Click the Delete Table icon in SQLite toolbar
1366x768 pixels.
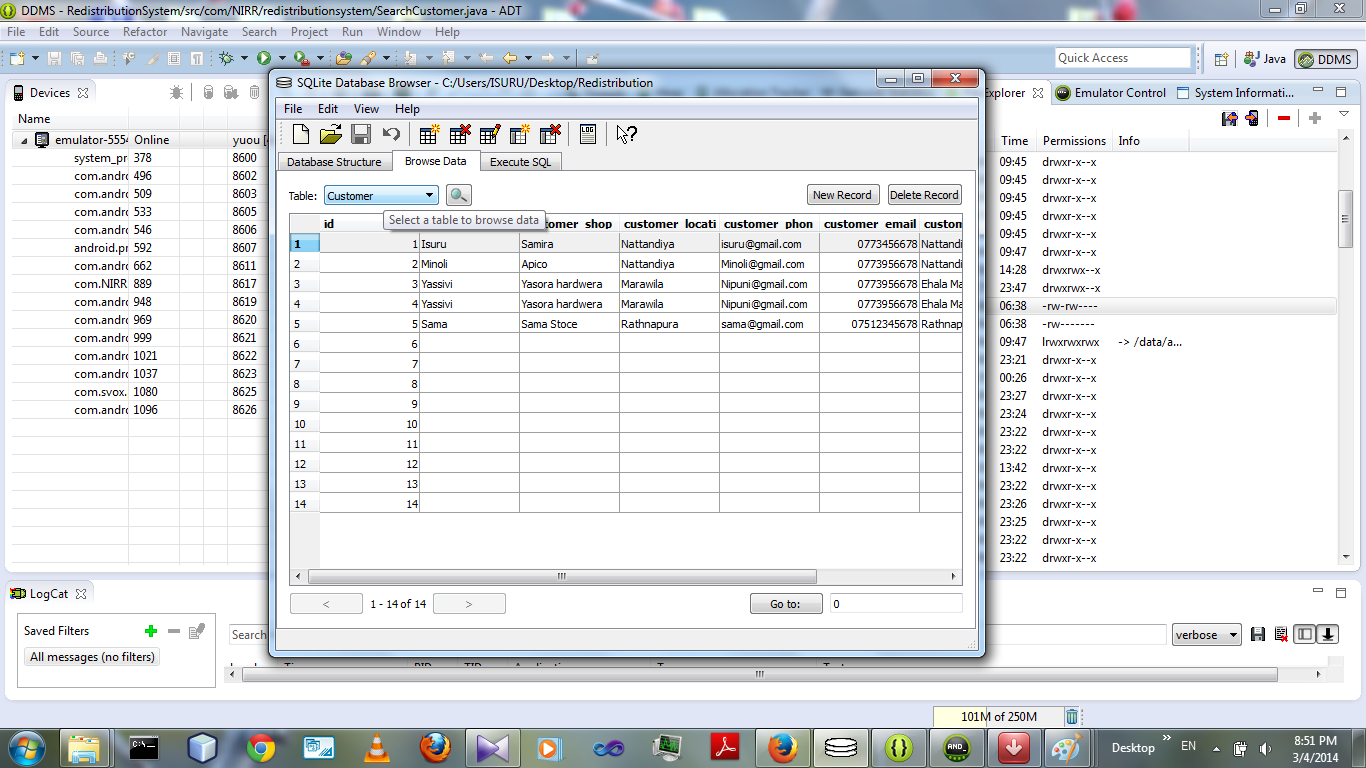pos(460,134)
